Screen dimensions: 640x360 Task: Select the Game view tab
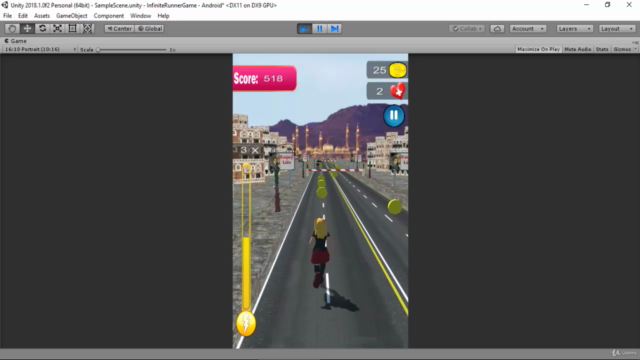click(16, 41)
